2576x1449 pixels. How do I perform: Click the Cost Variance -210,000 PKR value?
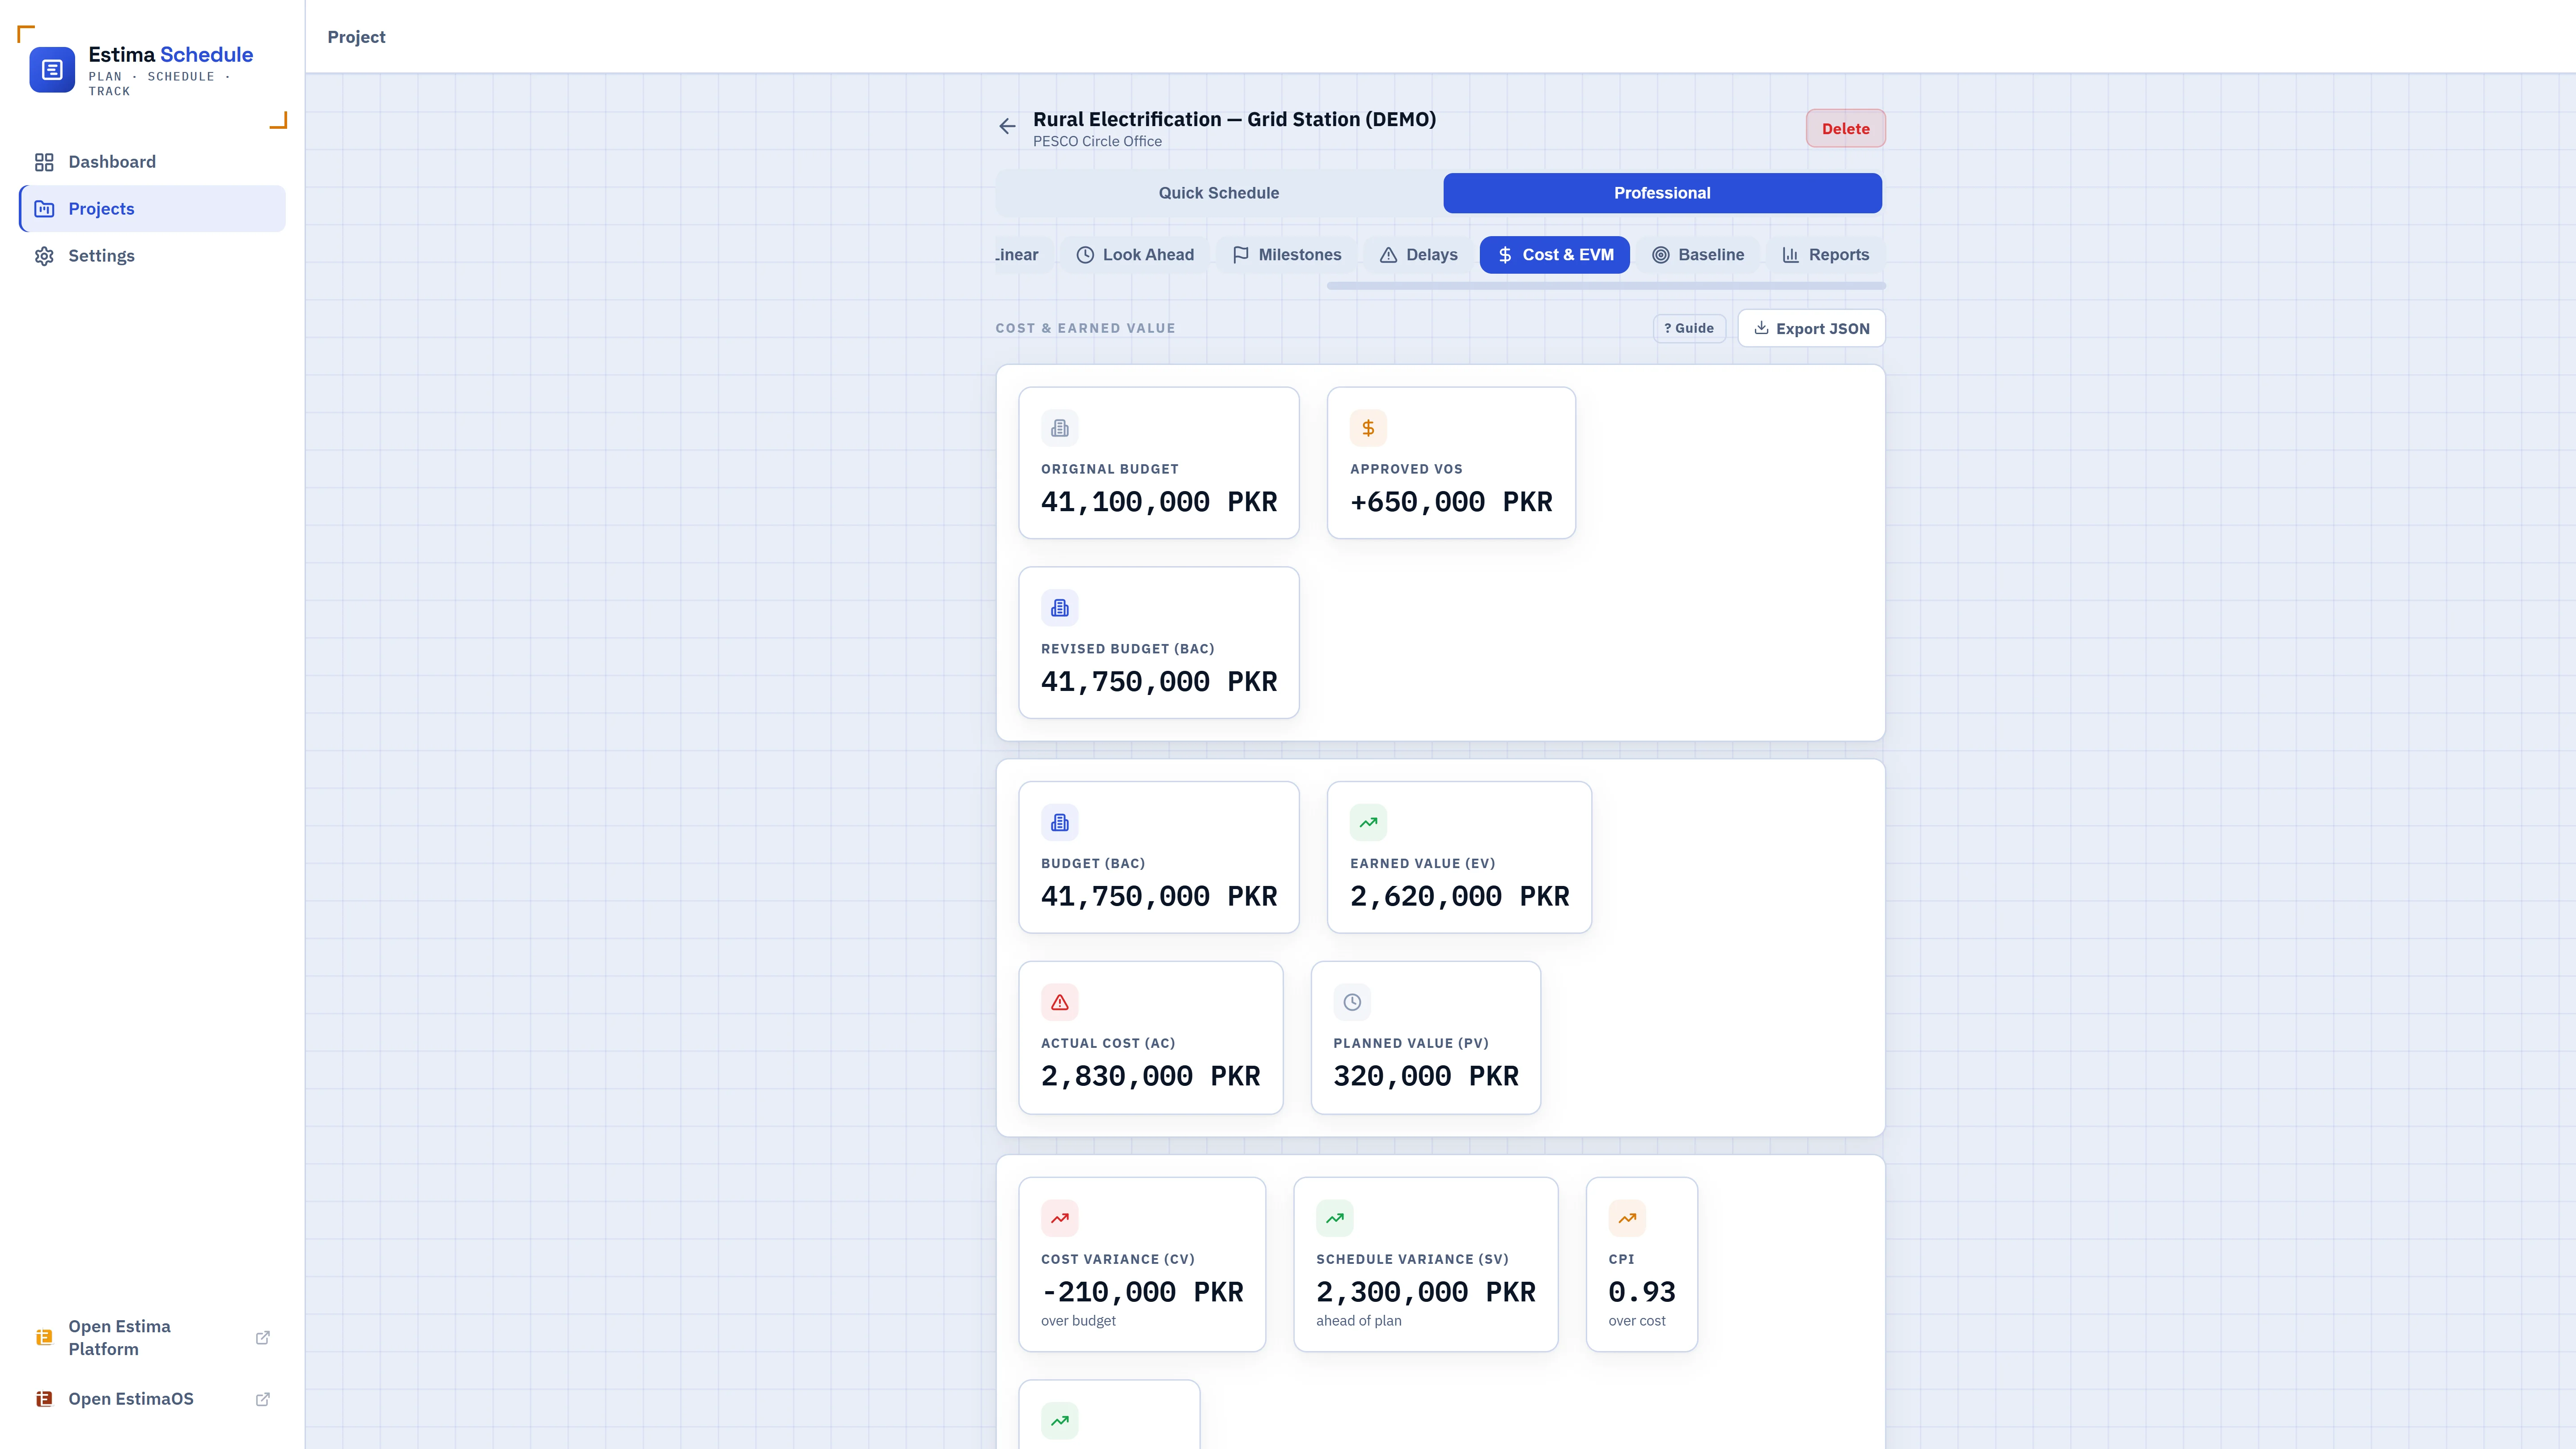[x=1142, y=1292]
